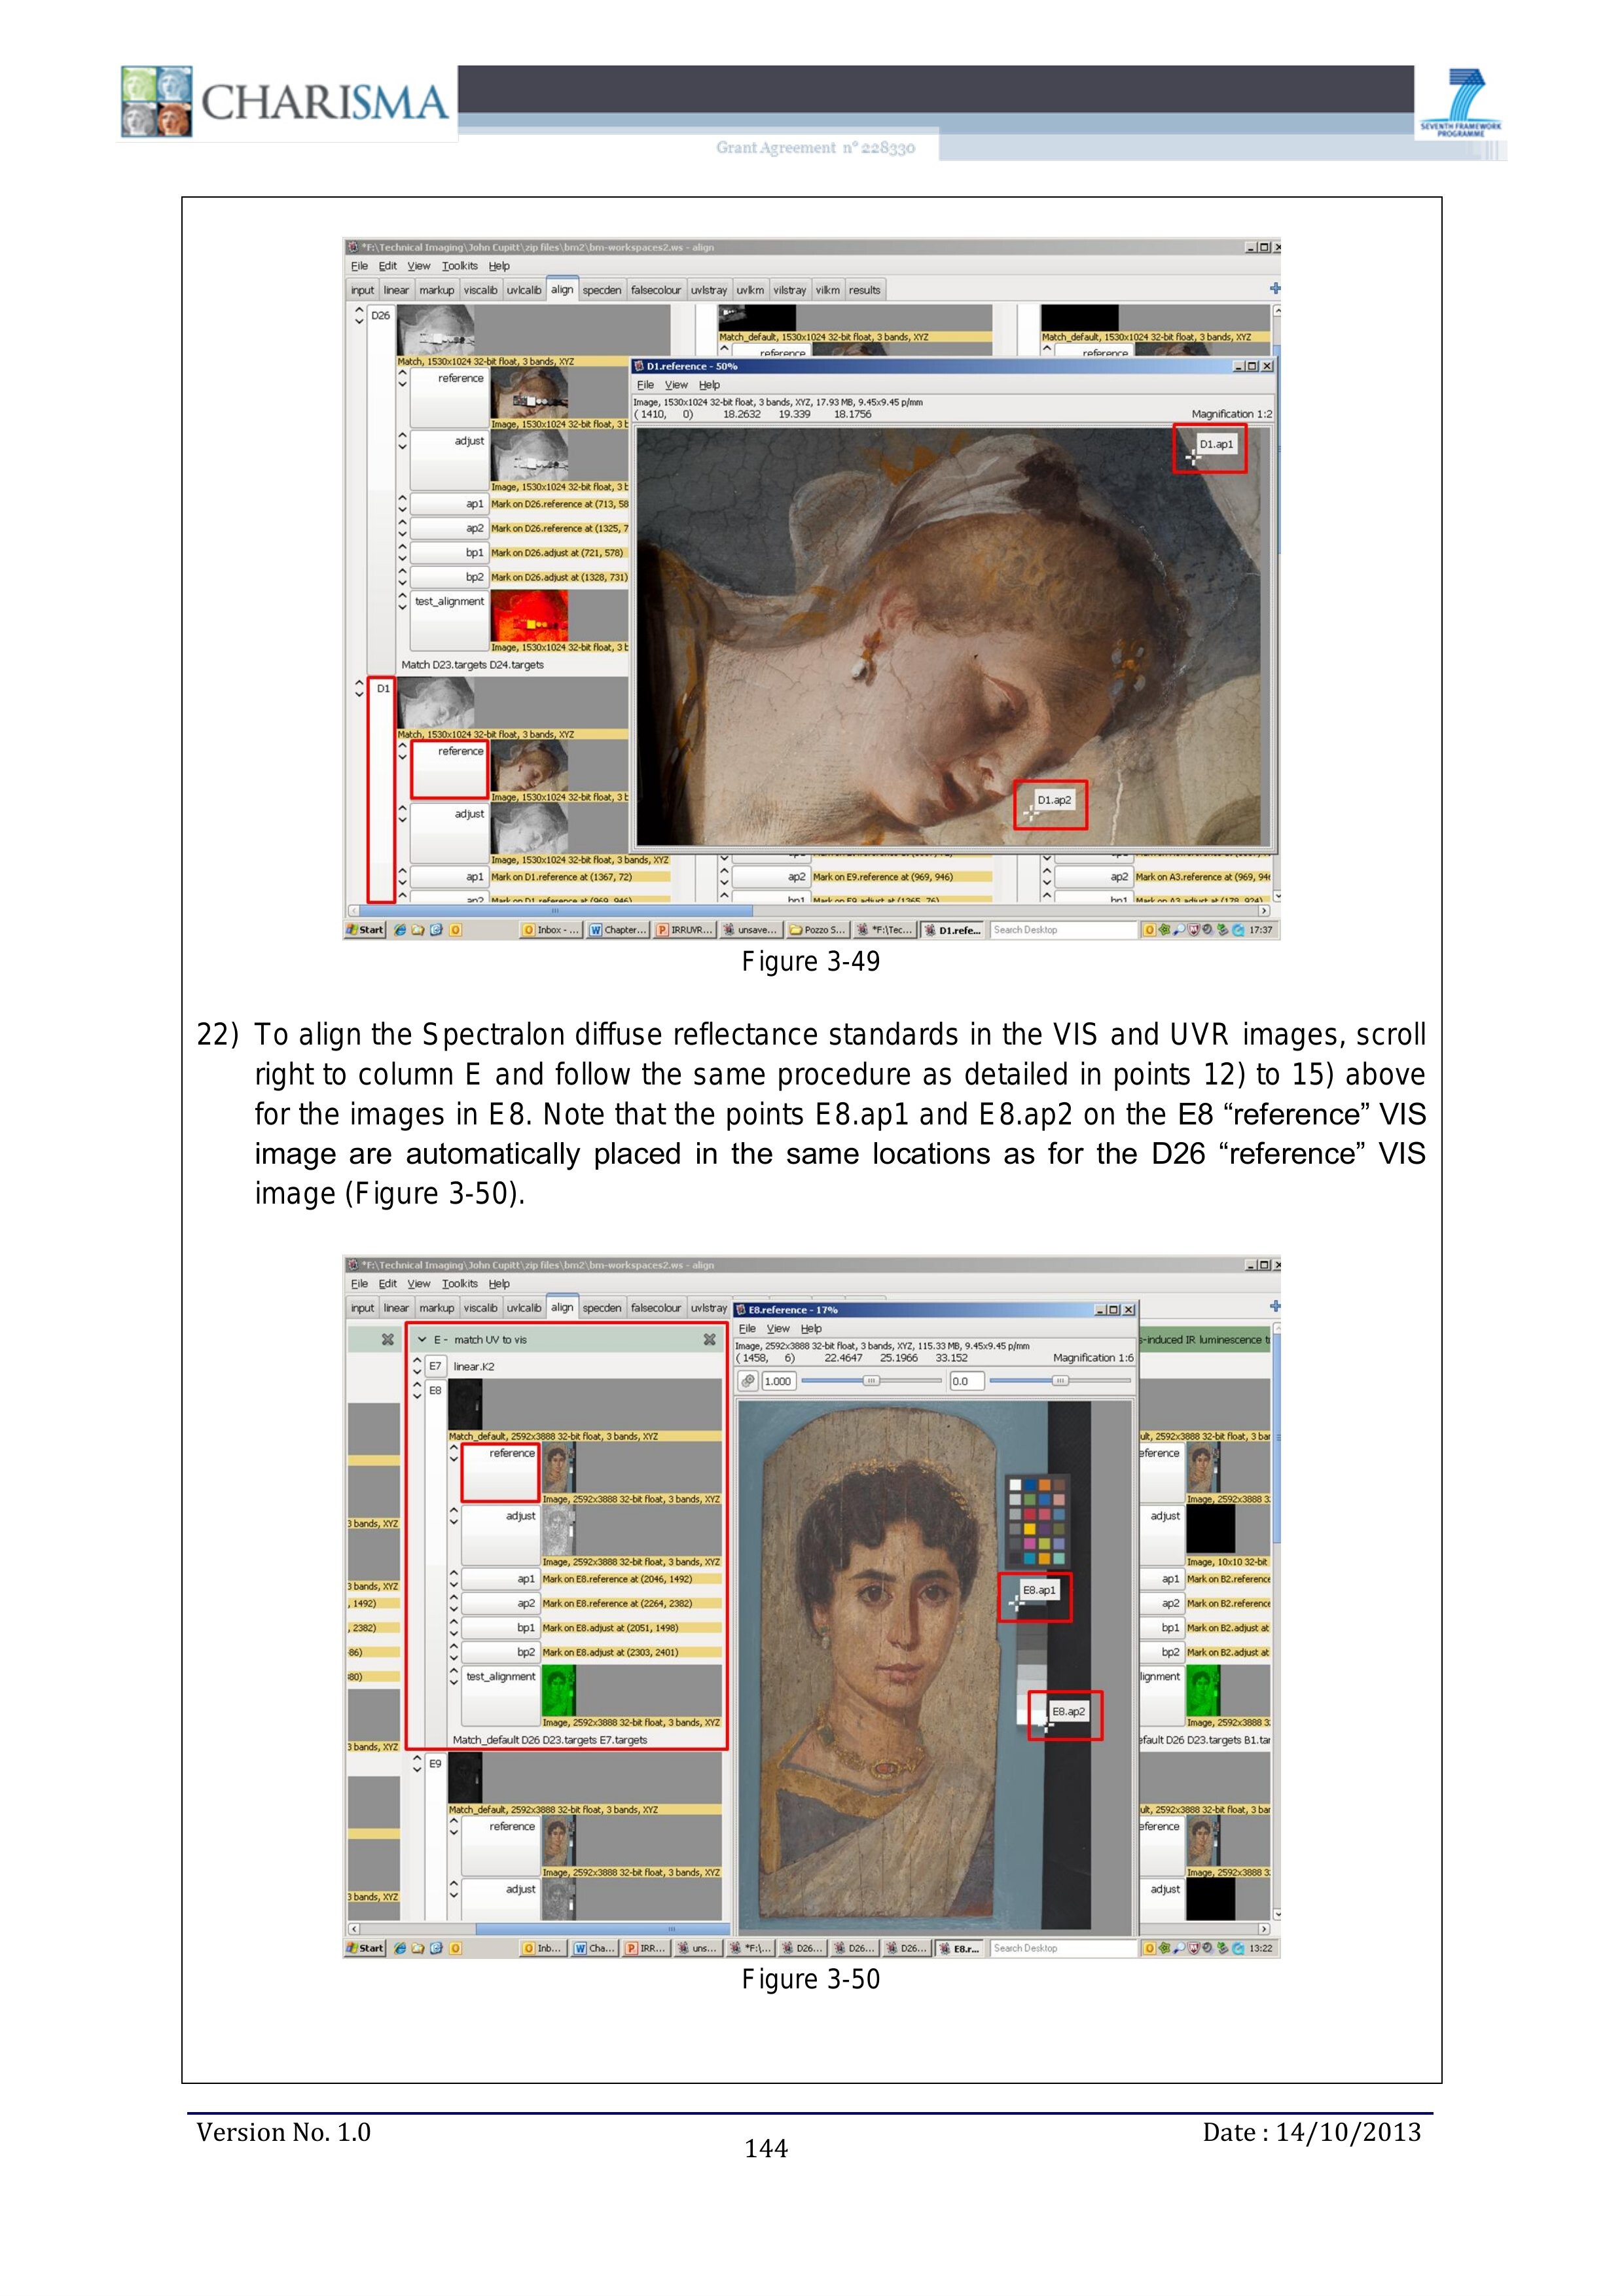Open the 'Chapter...' Word taskbar item in Figure 3-49
The image size is (1624, 2296).
(x=618, y=930)
